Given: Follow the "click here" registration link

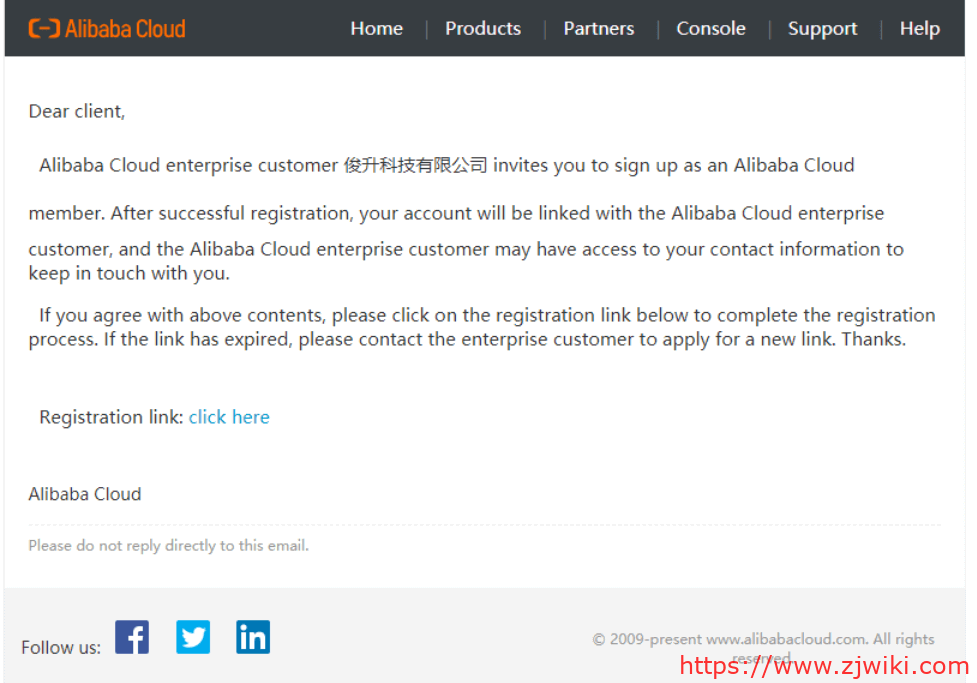Looking at the screenshot, I should click(229, 417).
